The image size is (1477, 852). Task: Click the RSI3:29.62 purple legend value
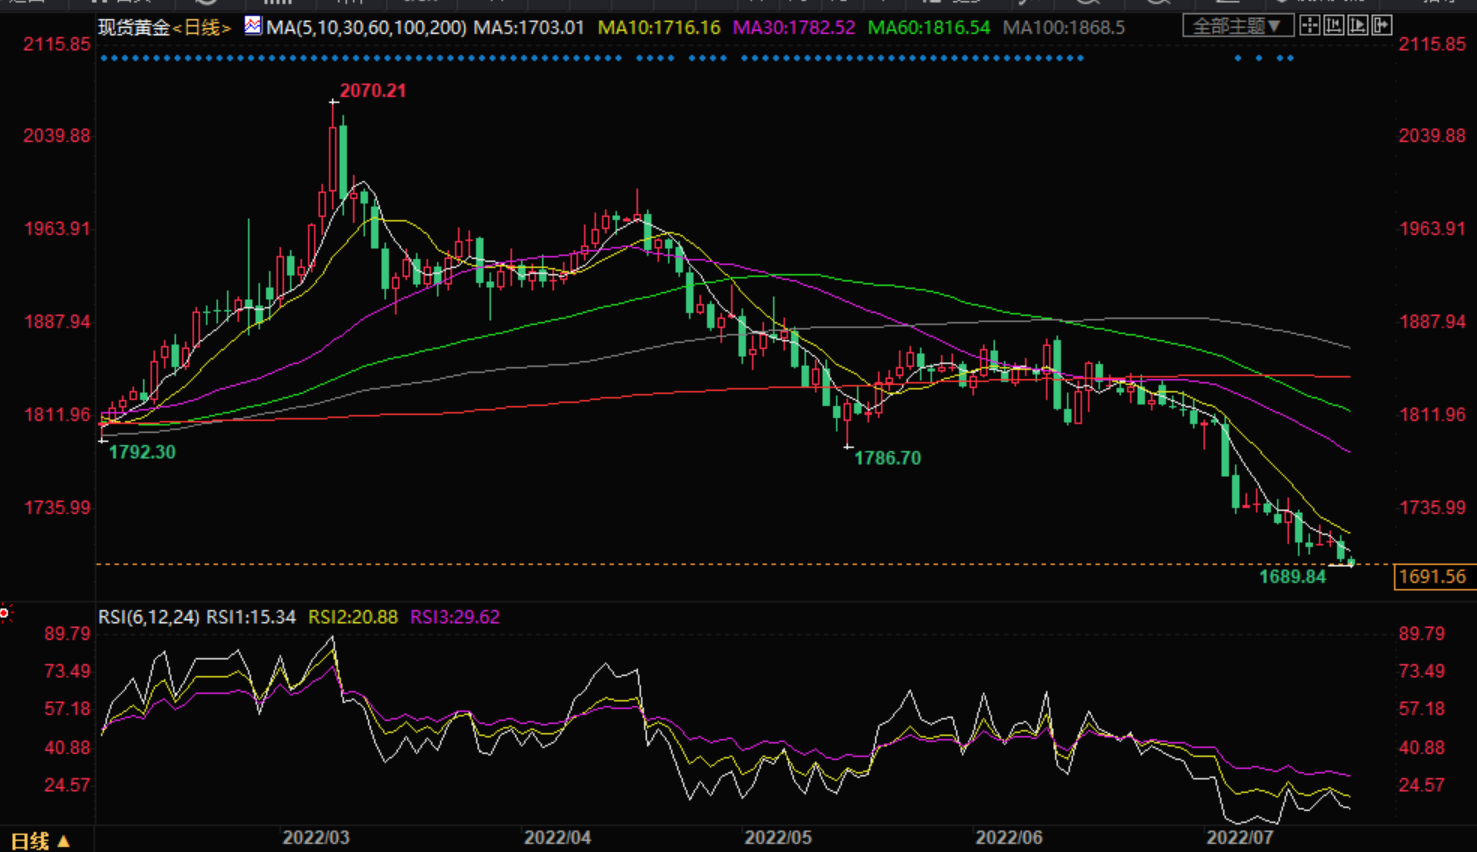[x=454, y=617]
